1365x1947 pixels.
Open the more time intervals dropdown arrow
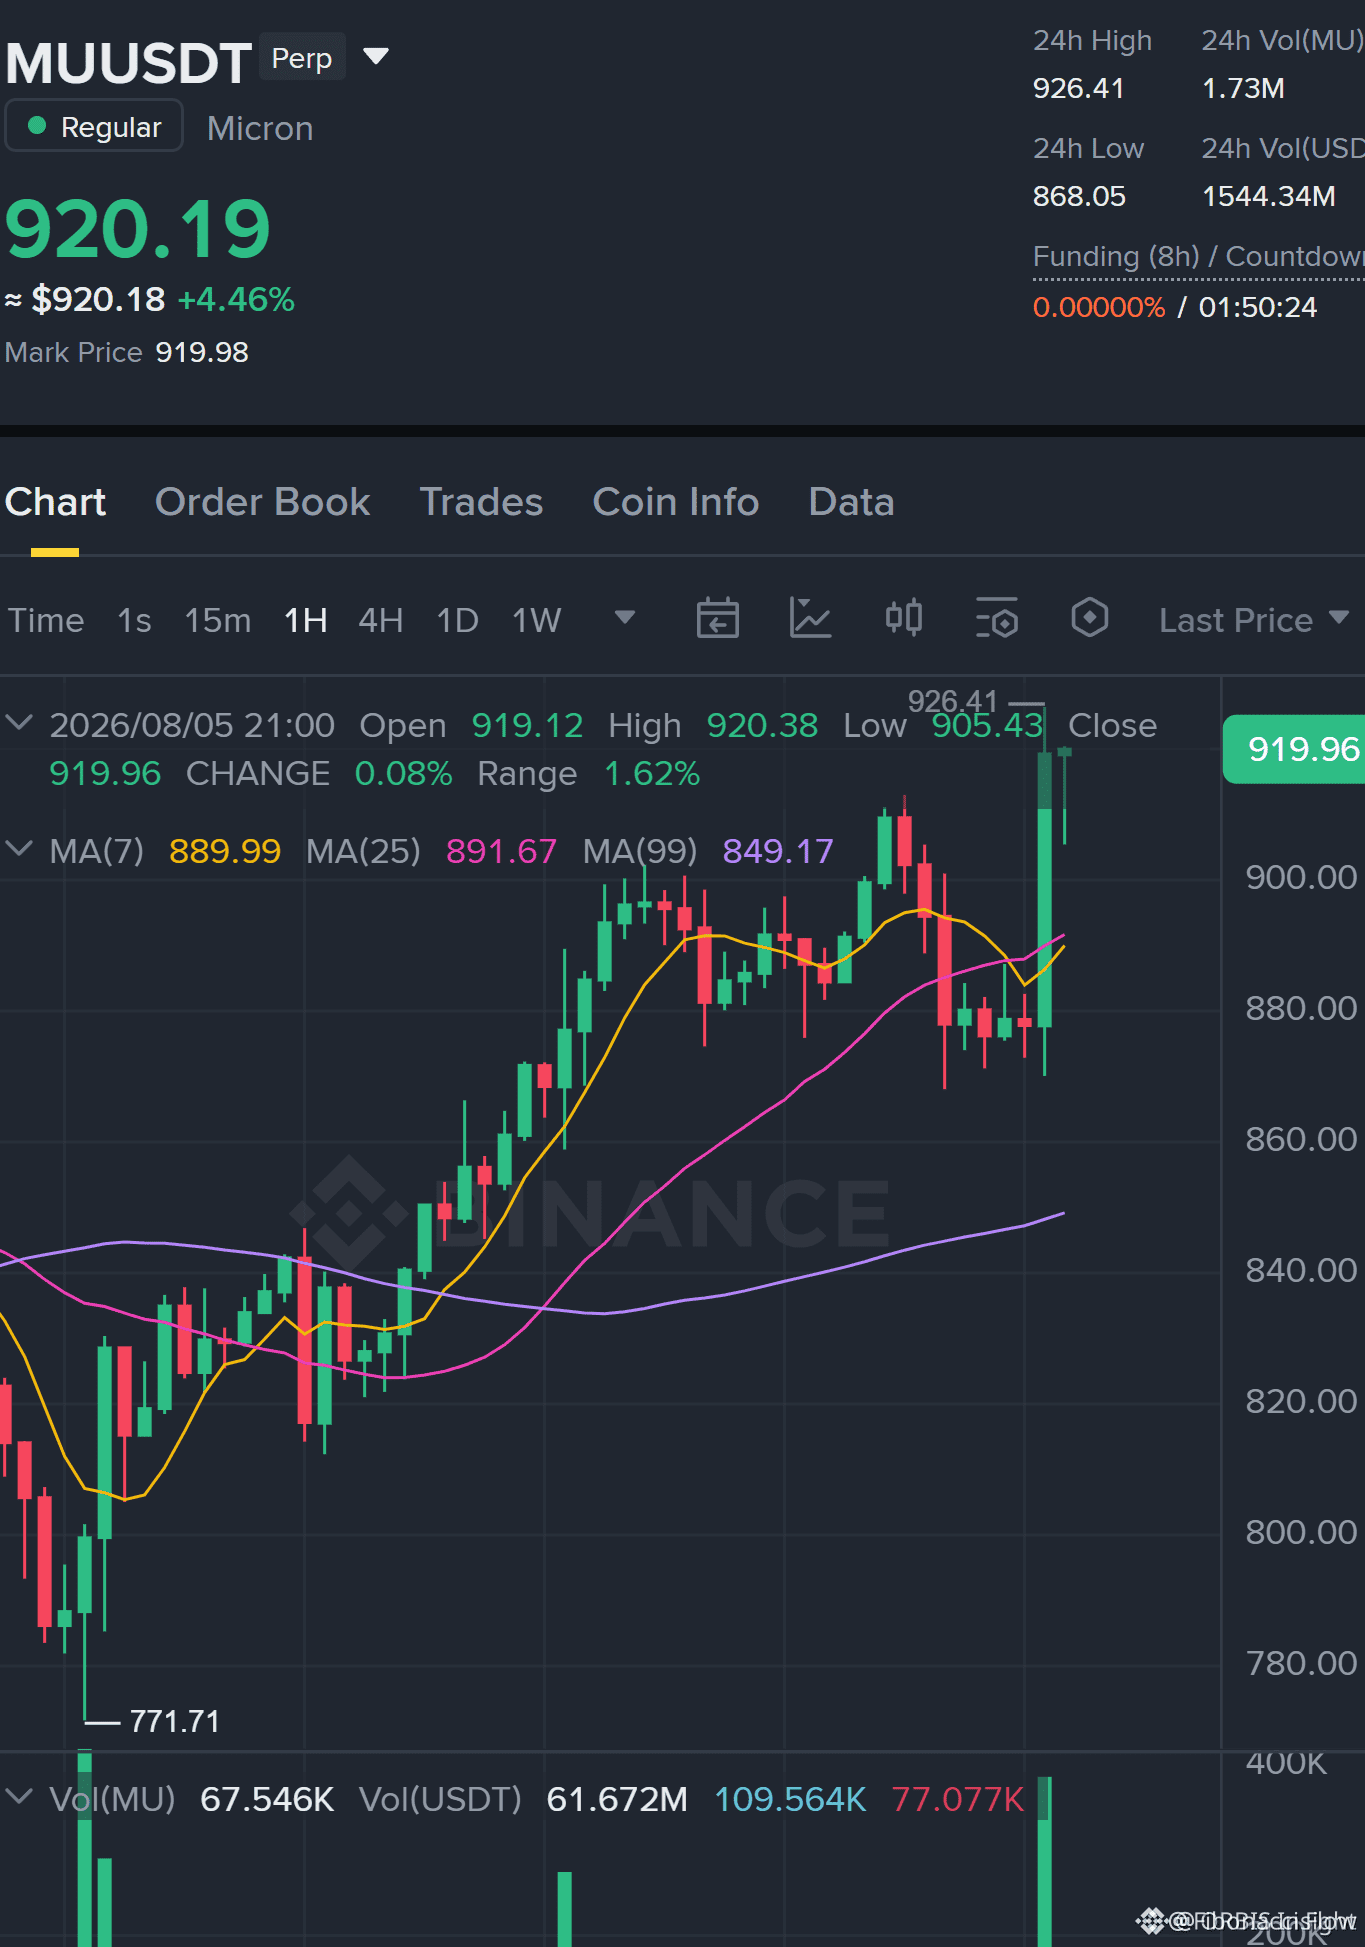pyautogui.click(x=625, y=618)
